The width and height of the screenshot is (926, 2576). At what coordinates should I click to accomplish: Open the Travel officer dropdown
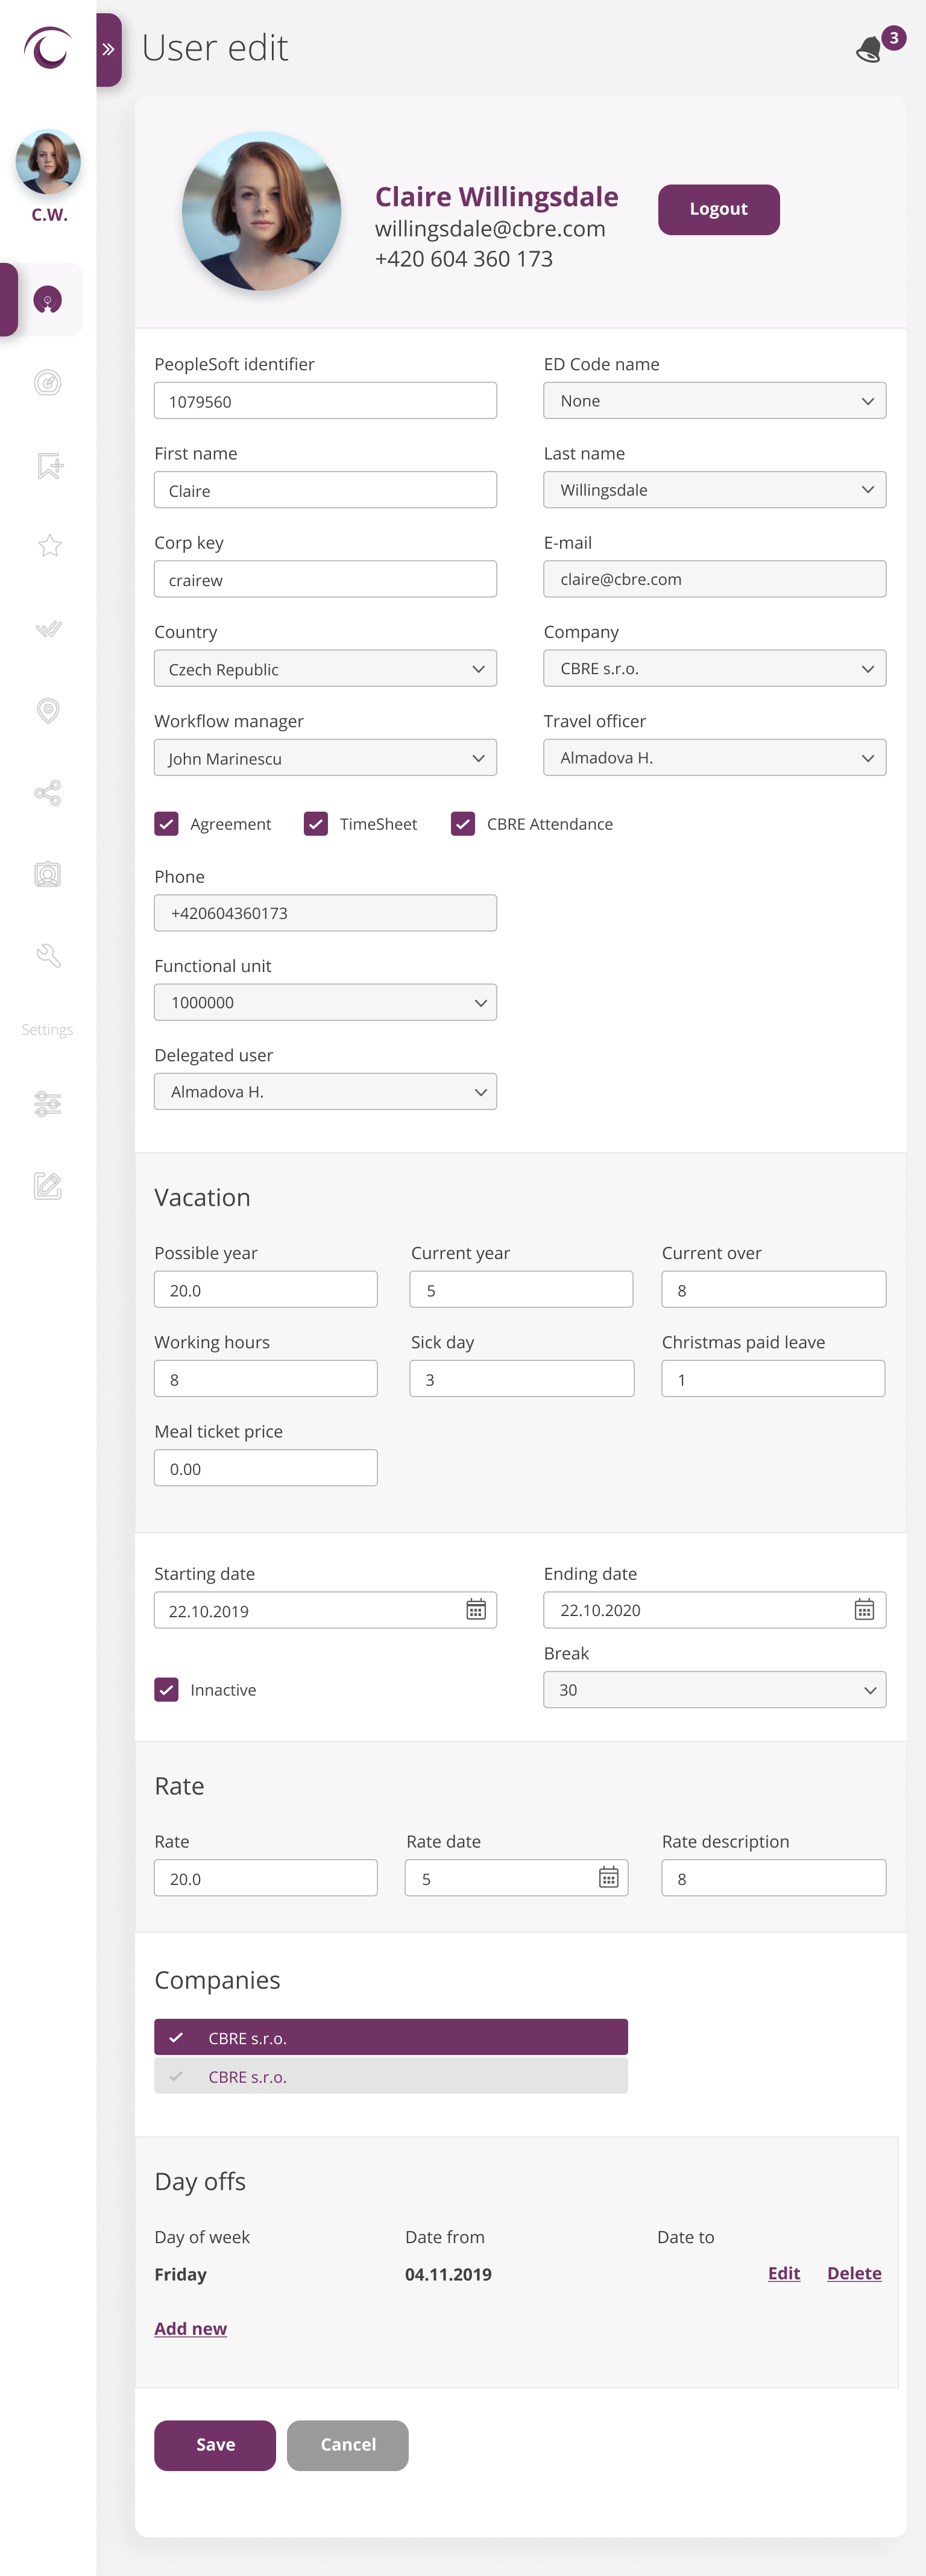point(715,758)
